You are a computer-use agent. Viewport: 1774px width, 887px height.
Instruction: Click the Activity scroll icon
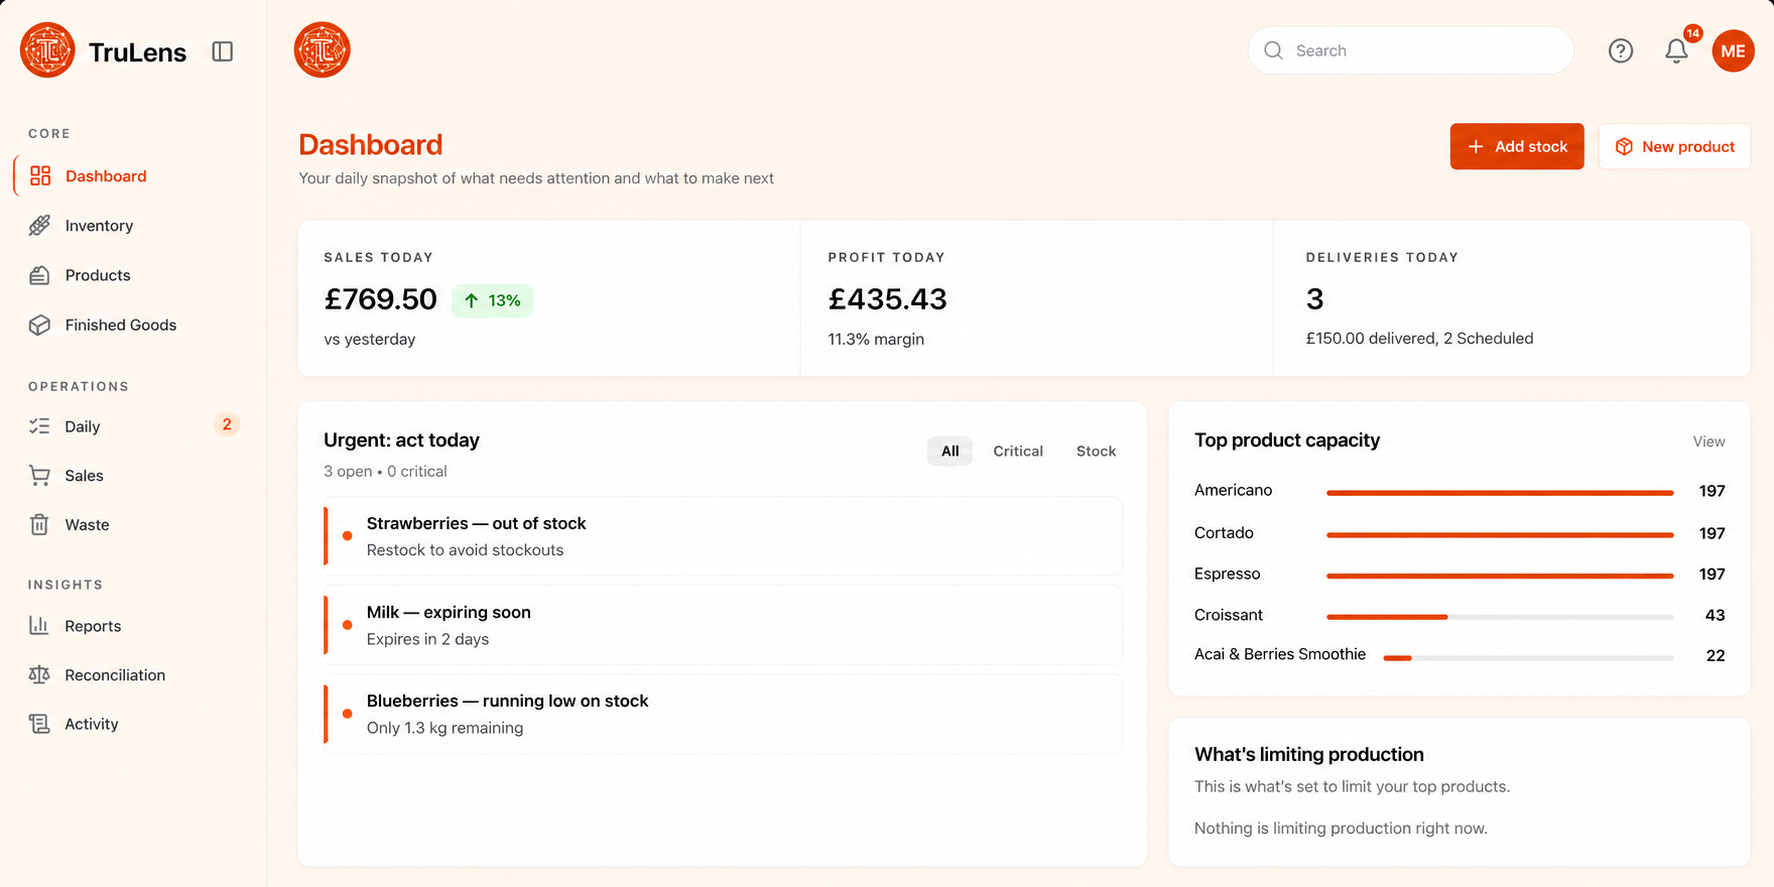coord(40,724)
